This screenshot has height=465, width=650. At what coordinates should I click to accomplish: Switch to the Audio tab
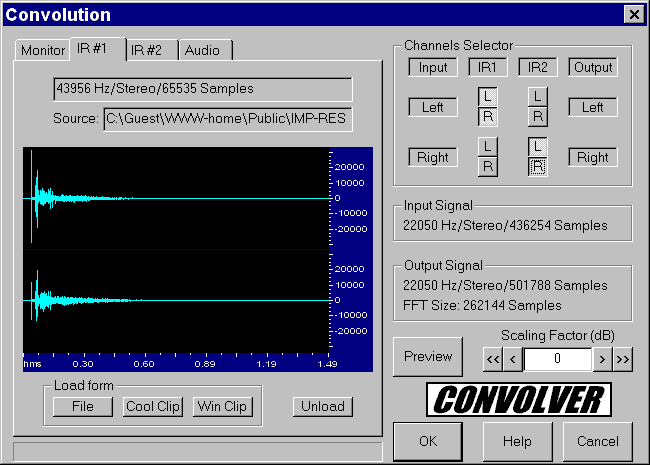pos(206,51)
